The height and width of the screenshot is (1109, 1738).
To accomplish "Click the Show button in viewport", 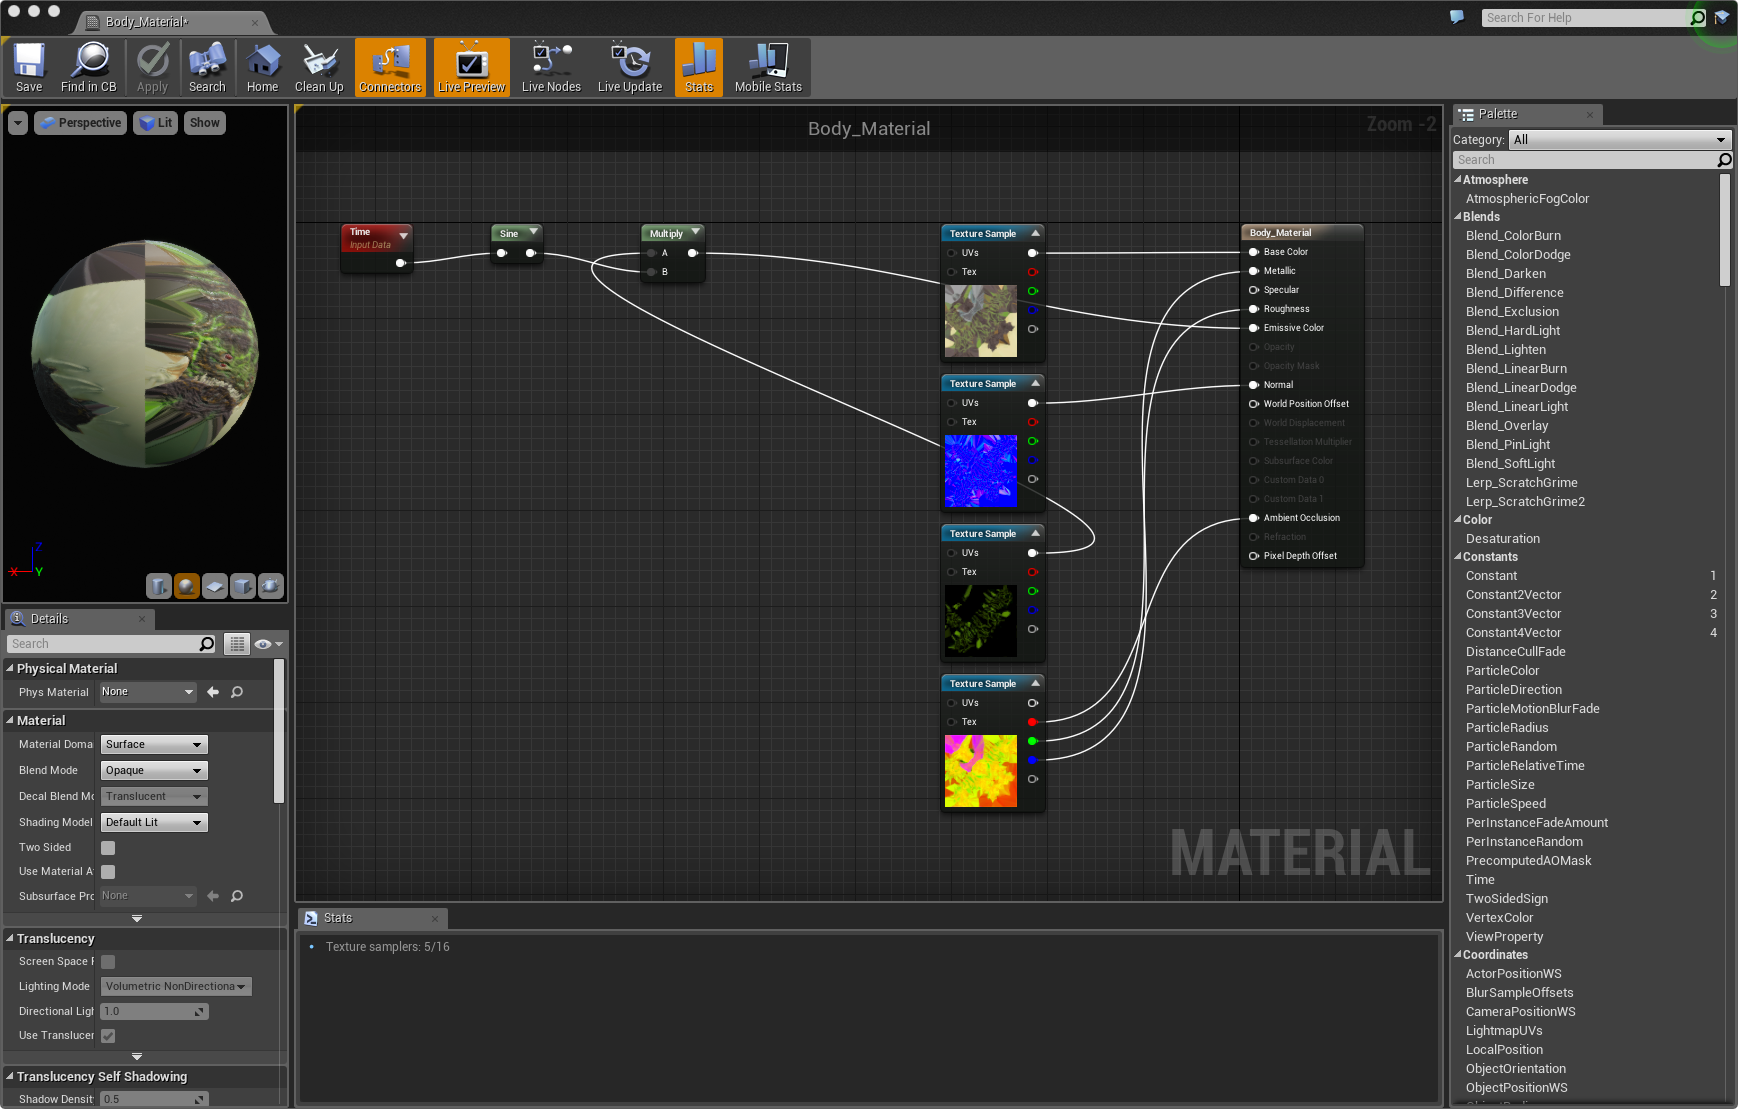I will [204, 123].
